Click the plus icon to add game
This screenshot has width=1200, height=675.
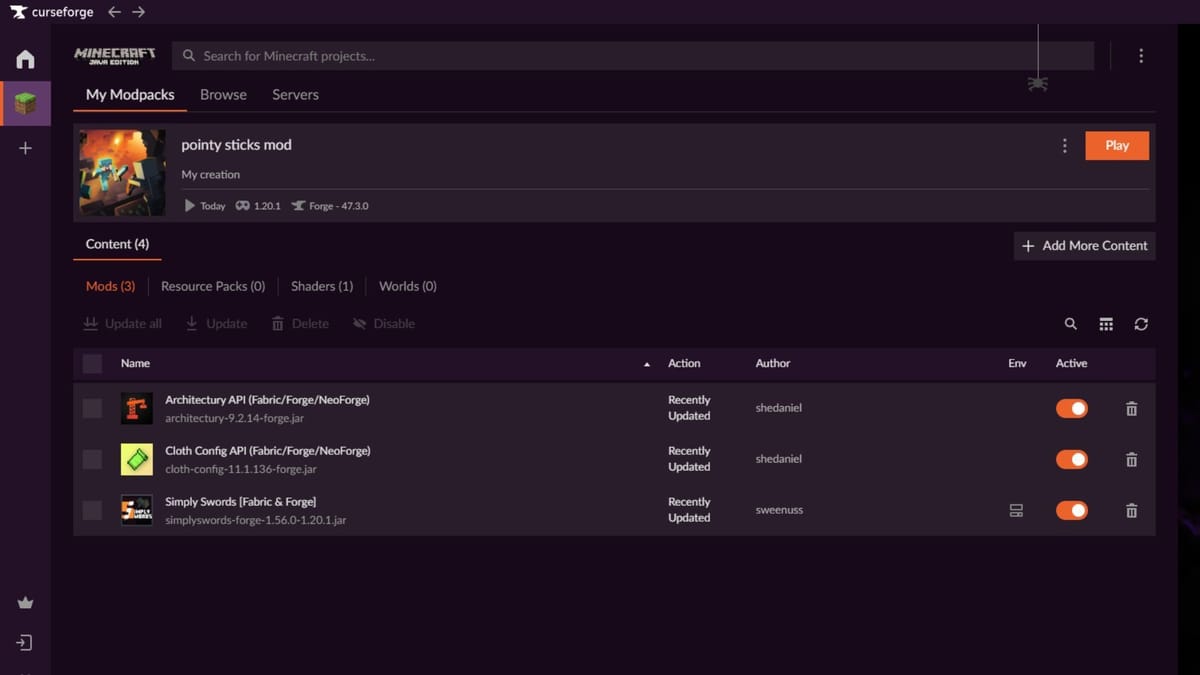(x=25, y=148)
